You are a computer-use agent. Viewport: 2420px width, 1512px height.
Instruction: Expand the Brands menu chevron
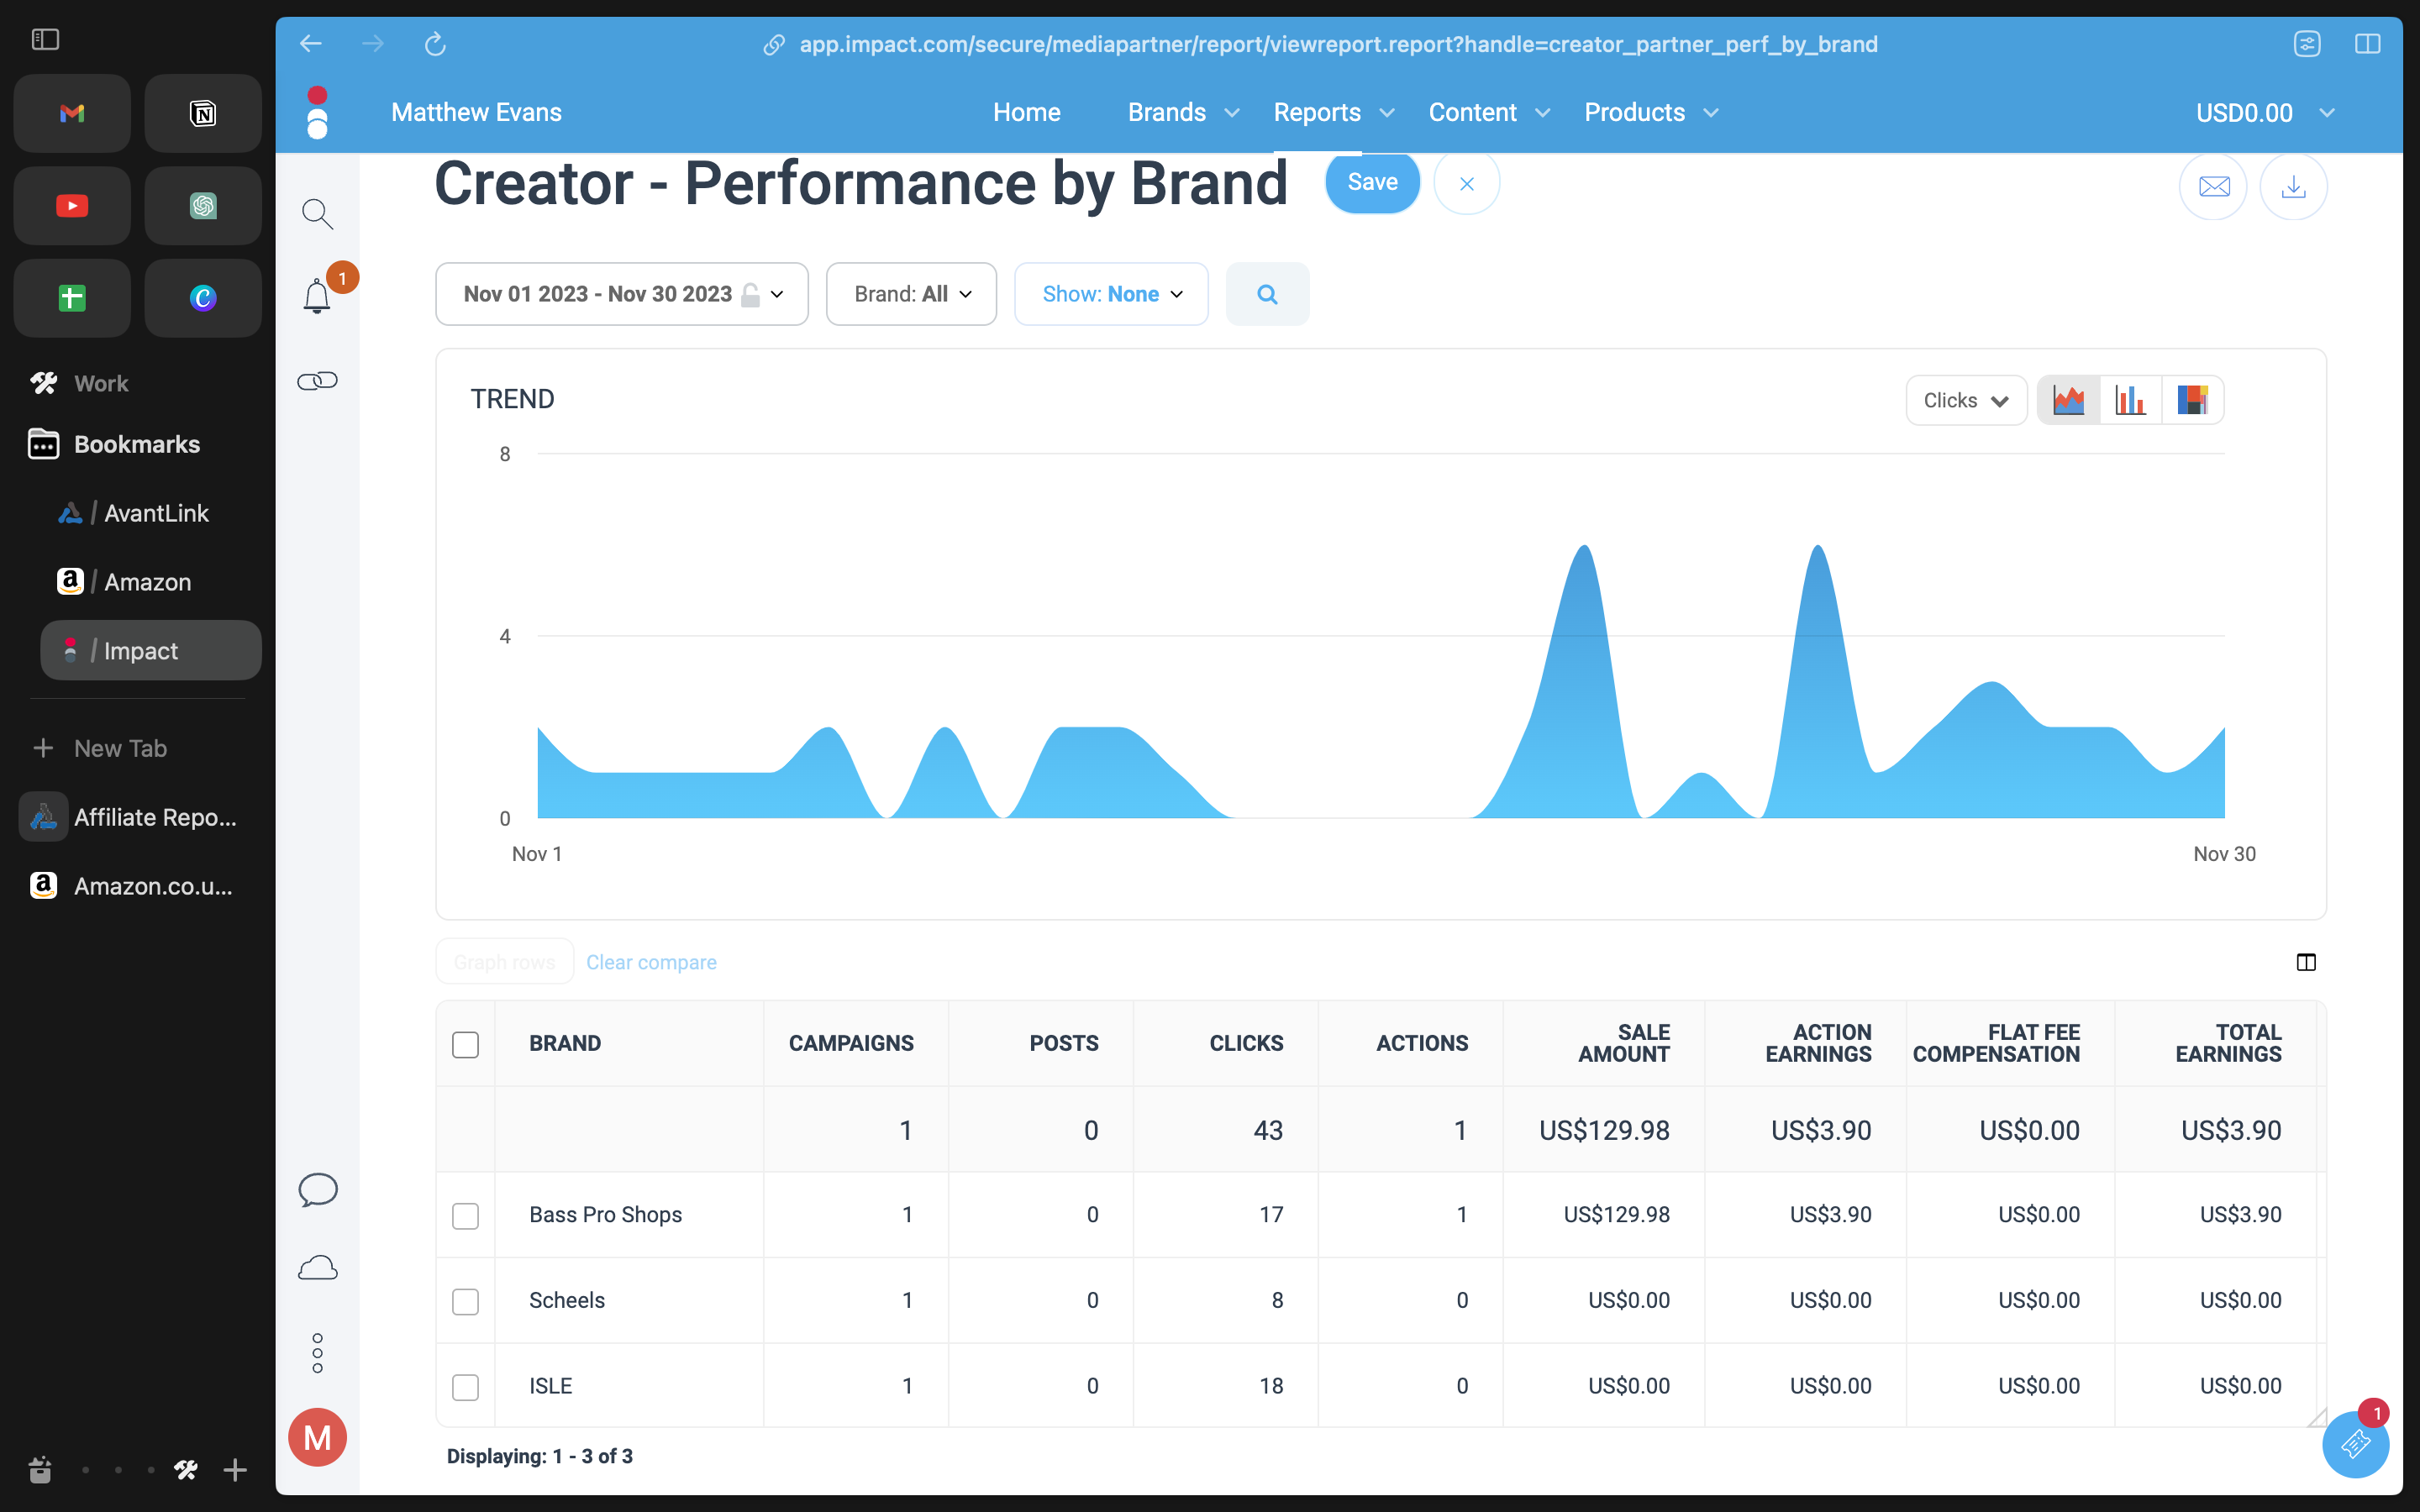click(1232, 113)
